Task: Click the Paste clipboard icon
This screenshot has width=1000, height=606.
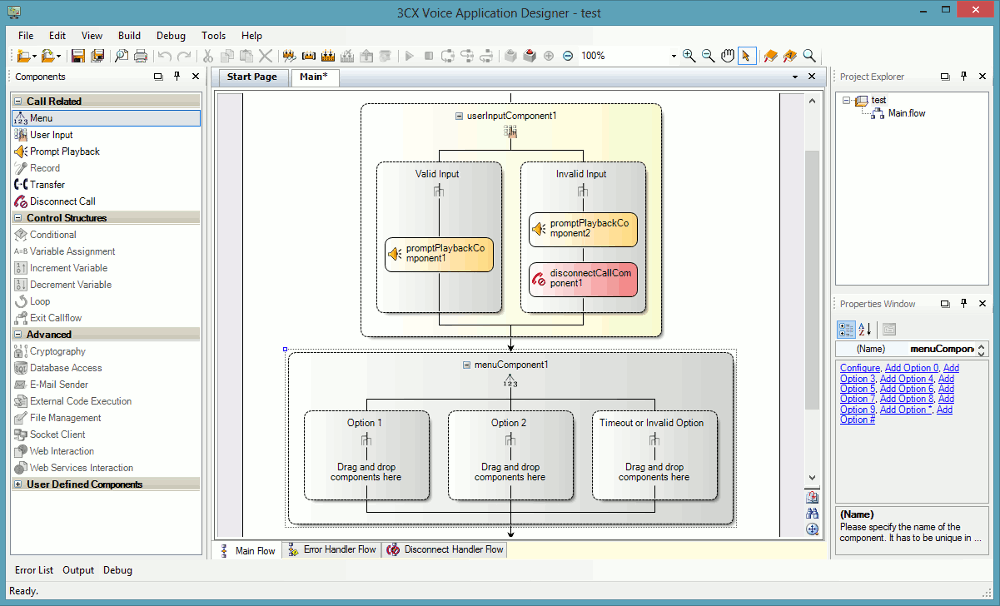Action: [246, 56]
